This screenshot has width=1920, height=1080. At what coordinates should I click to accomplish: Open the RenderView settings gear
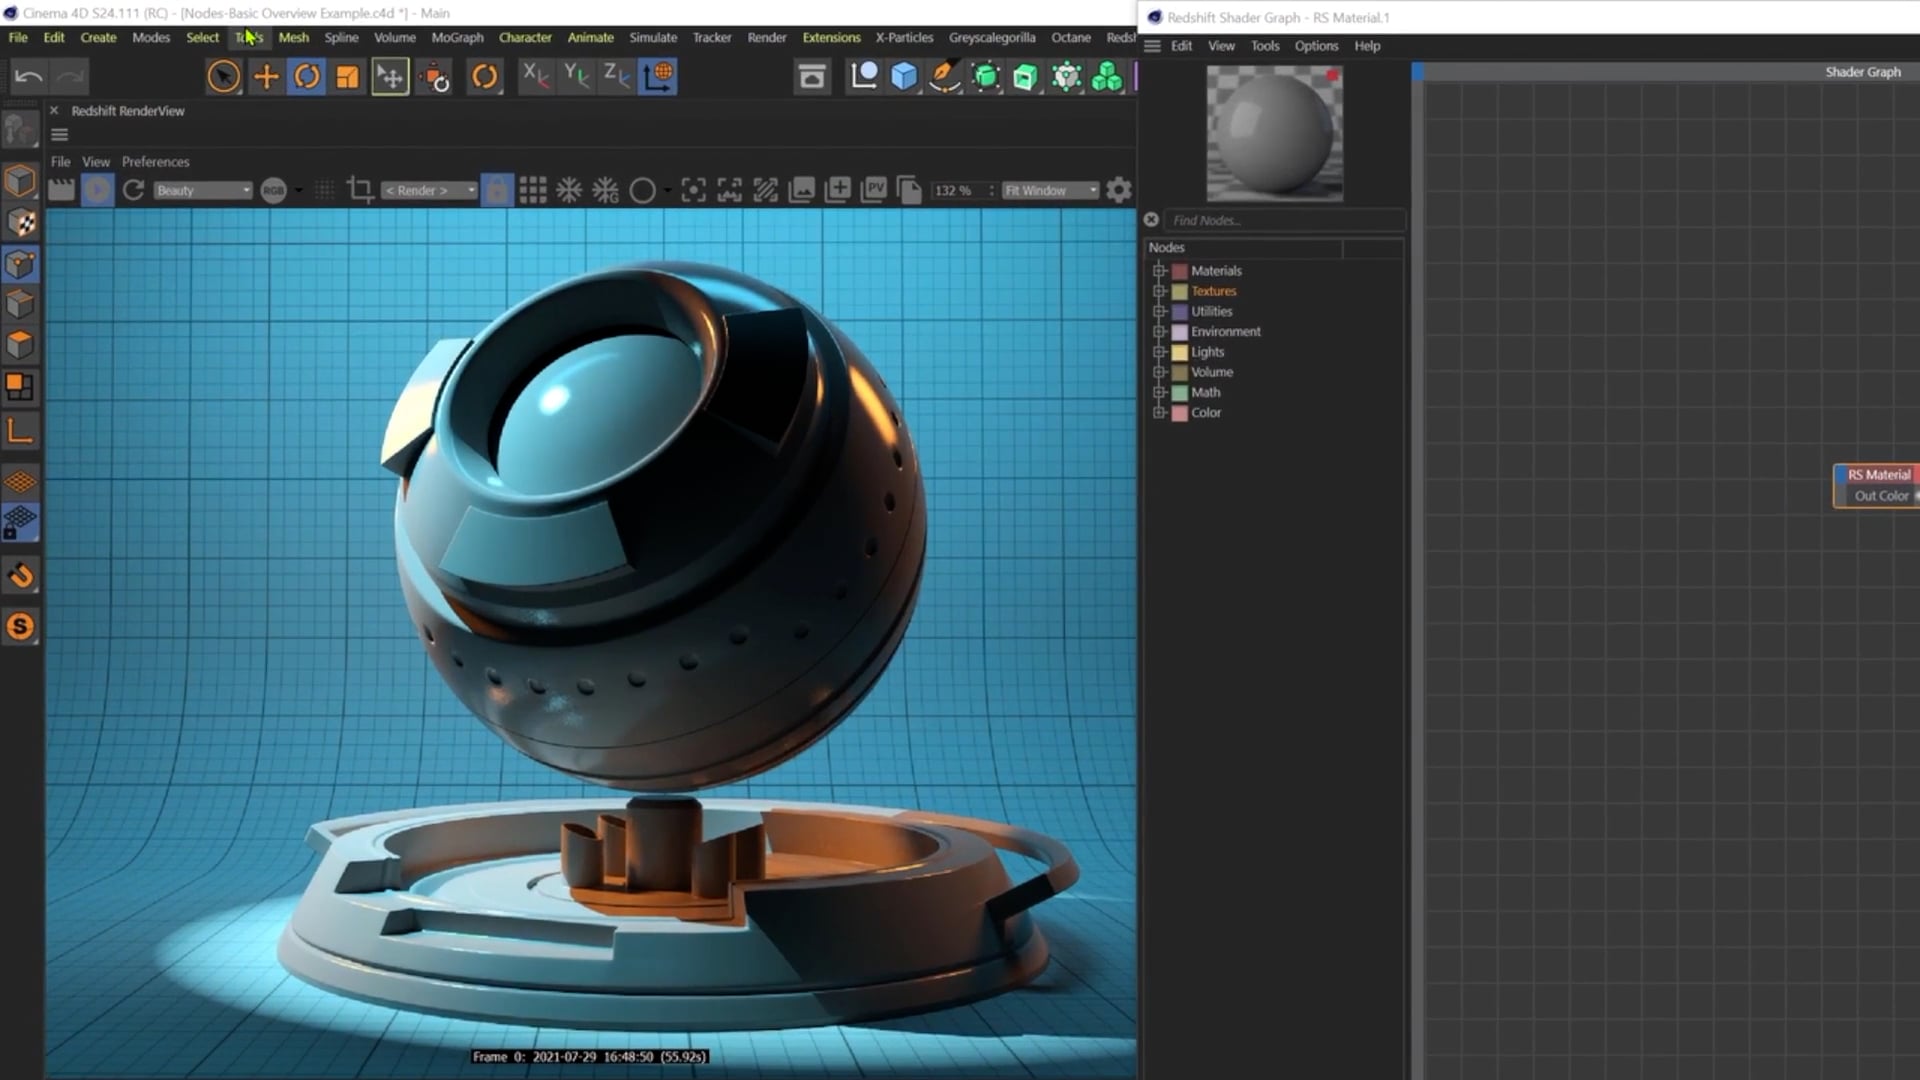[1118, 190]
